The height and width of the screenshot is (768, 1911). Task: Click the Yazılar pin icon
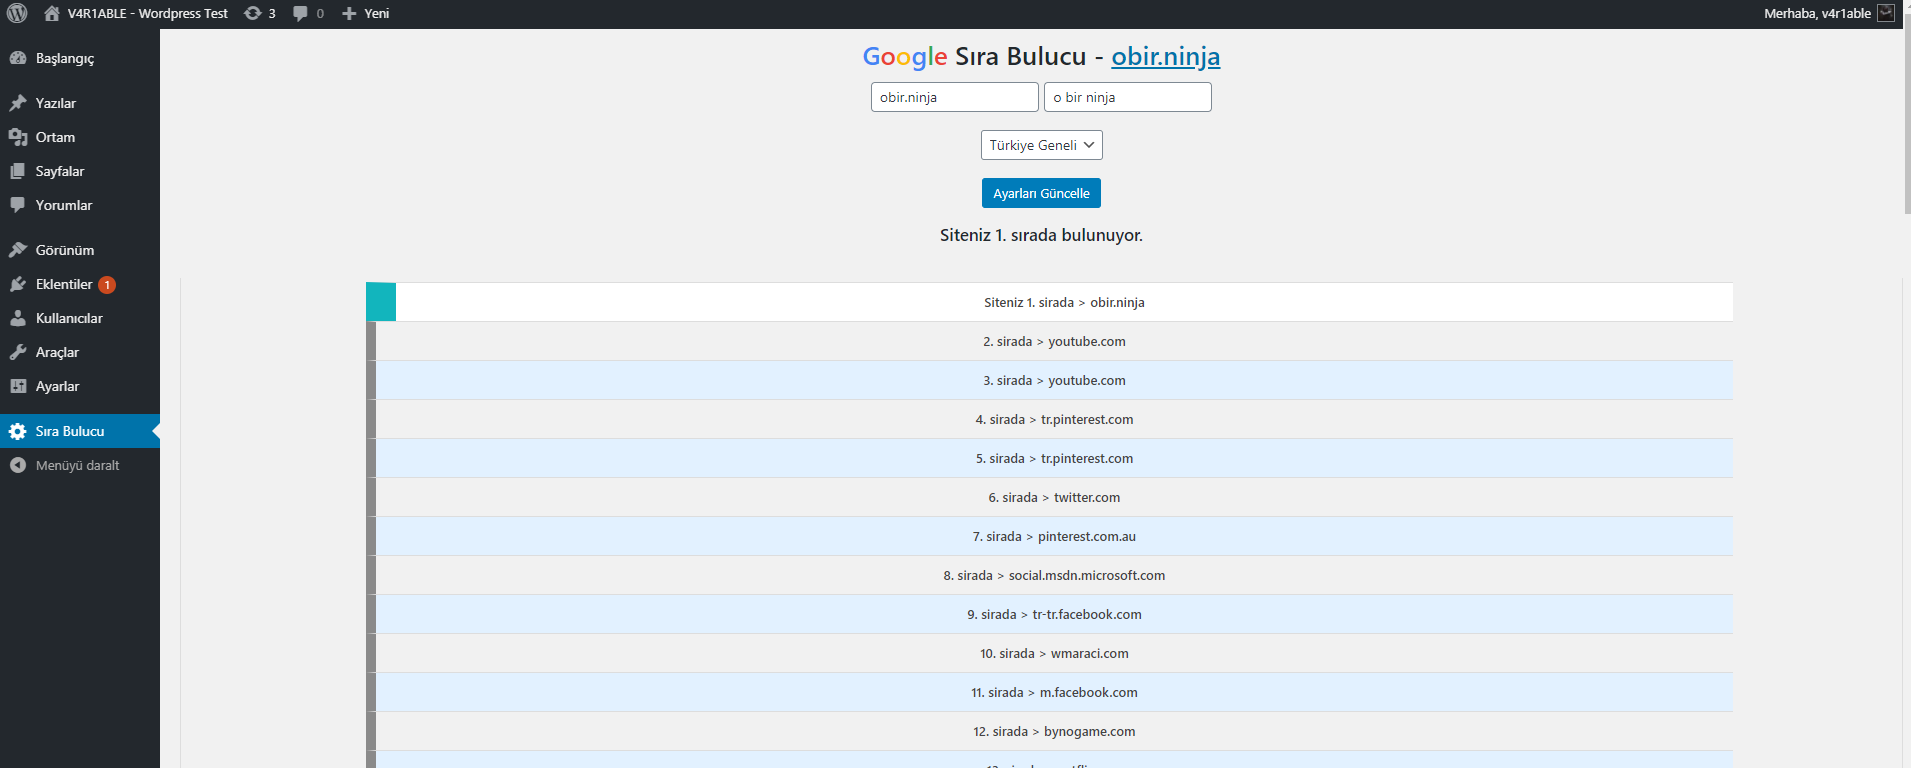18,103
